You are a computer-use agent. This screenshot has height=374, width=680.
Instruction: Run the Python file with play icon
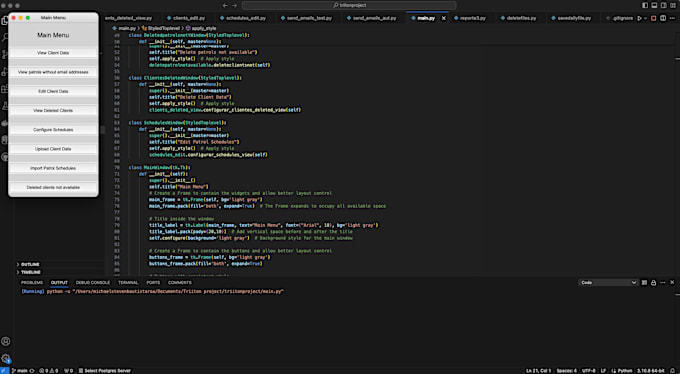tap(640, 18)
